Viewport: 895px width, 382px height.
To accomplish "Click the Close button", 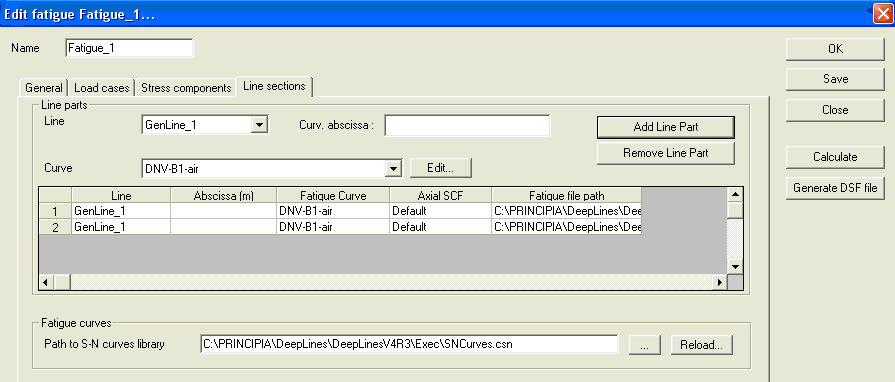I will 835,110.
